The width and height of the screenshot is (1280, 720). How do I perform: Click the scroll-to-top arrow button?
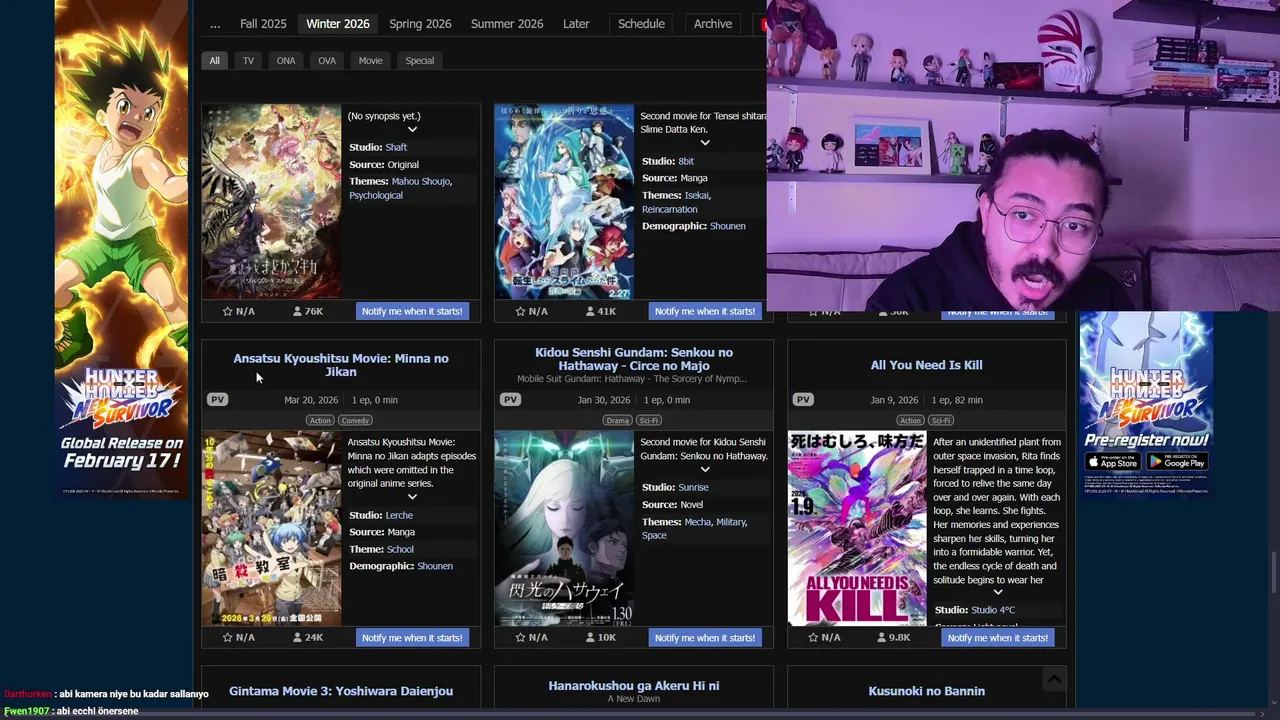coord(1054,680)
